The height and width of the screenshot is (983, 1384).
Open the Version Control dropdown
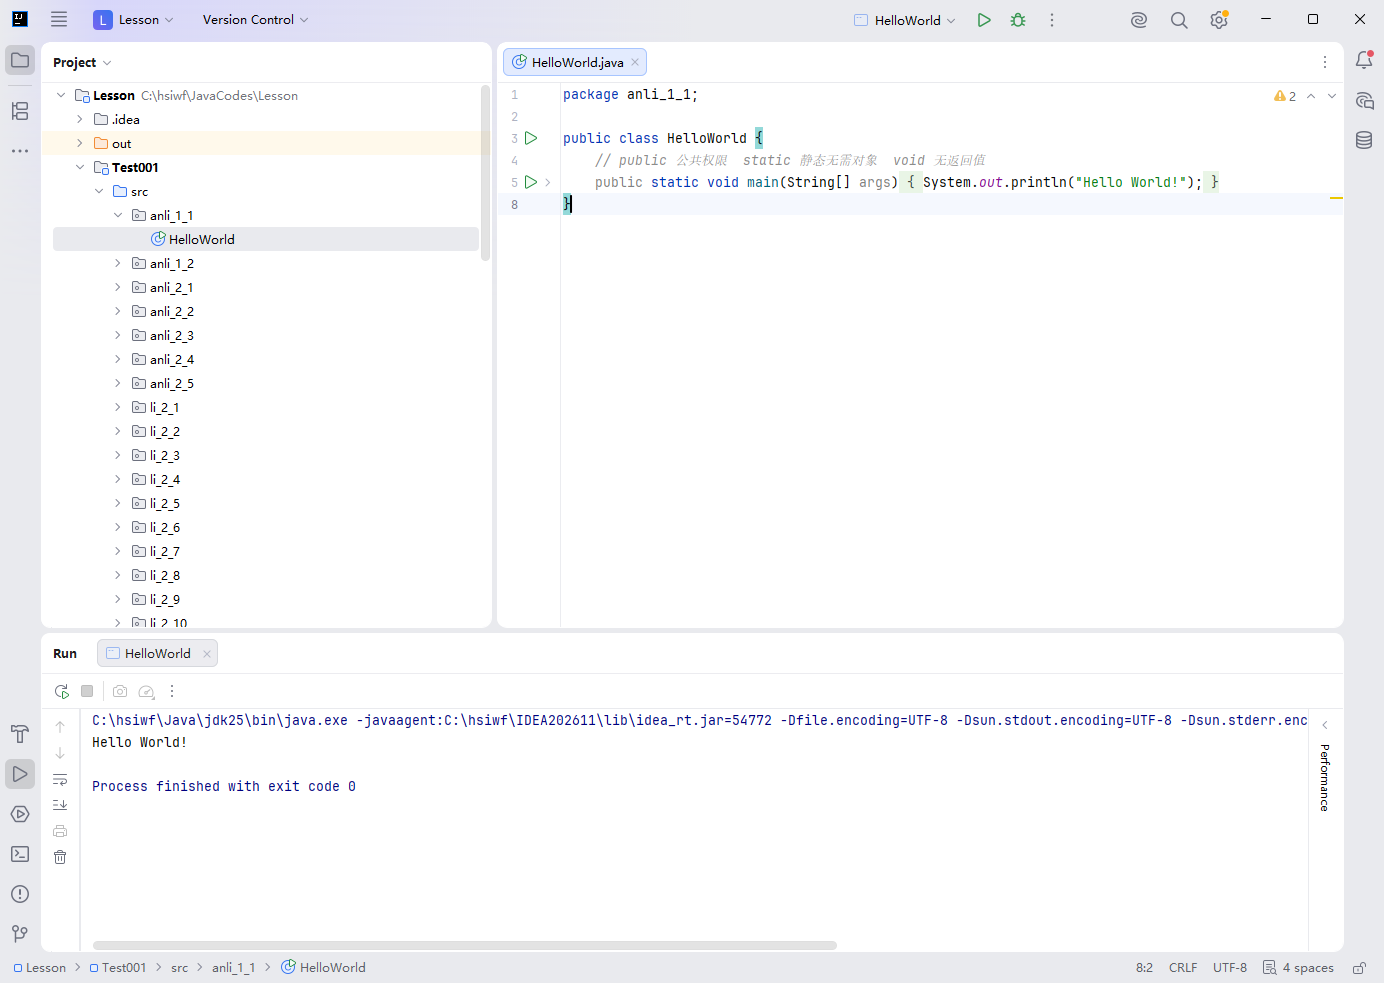[255, 20]
